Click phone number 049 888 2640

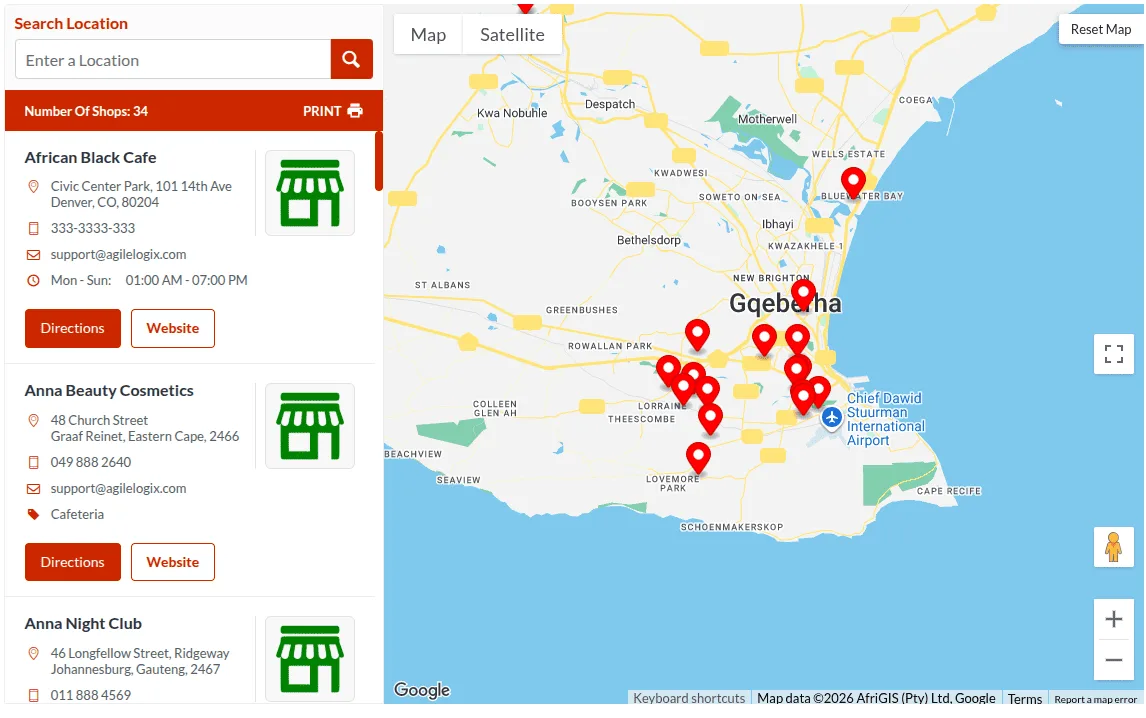(x=91, y=462)
